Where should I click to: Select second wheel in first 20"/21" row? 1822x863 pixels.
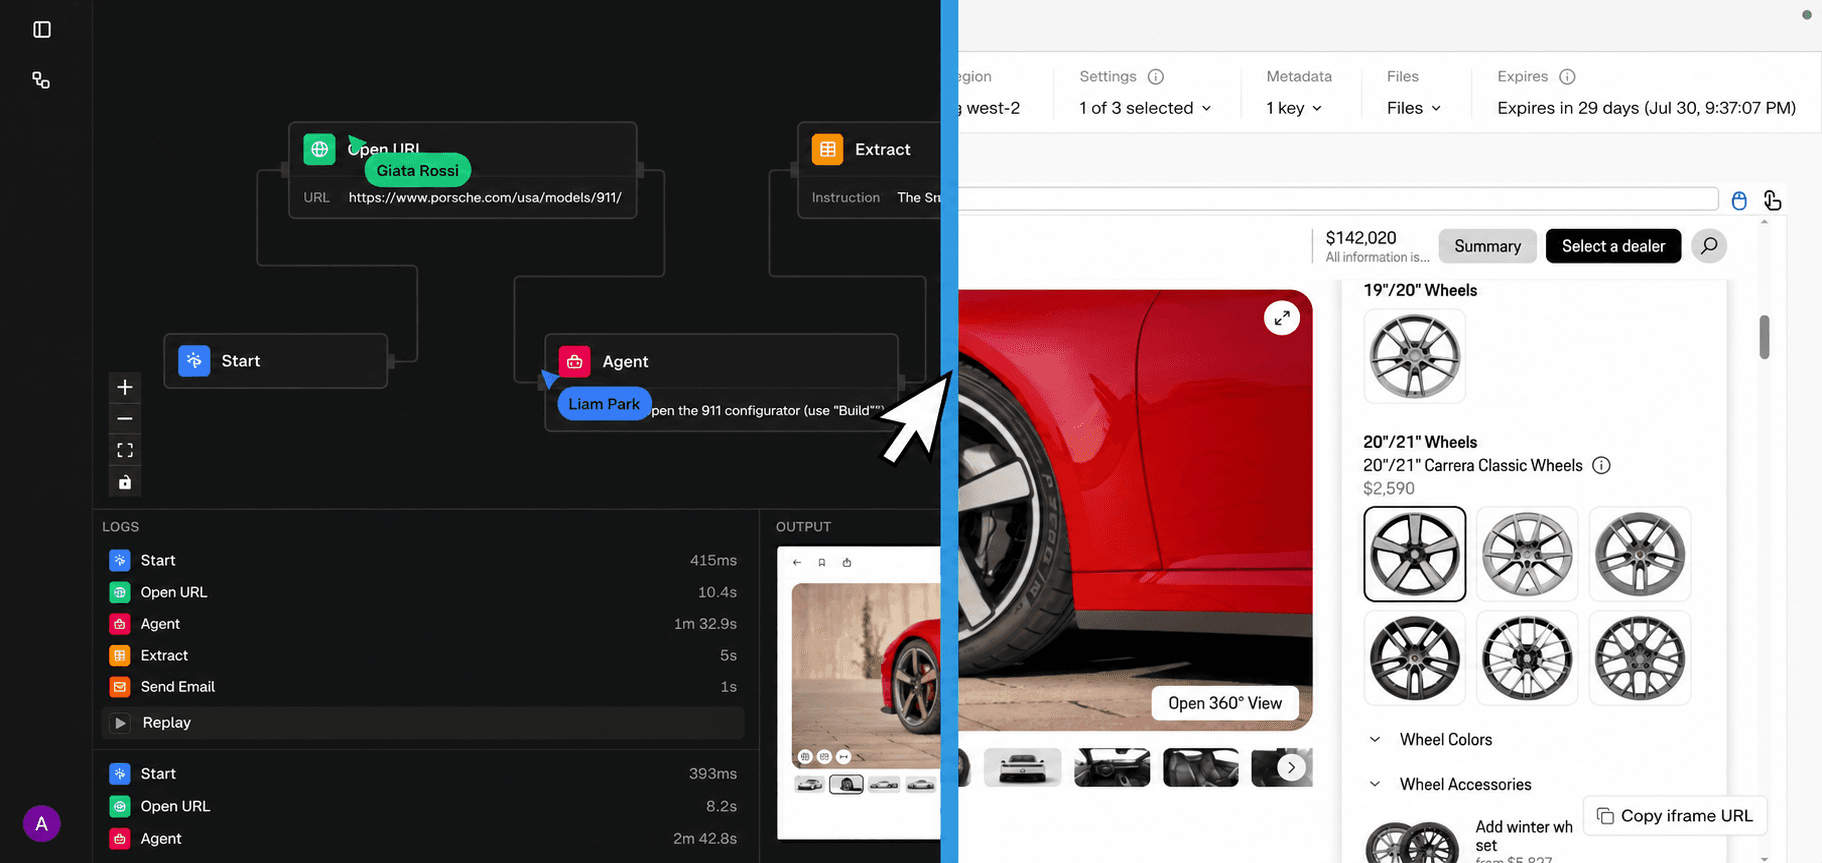(1527, 554)
